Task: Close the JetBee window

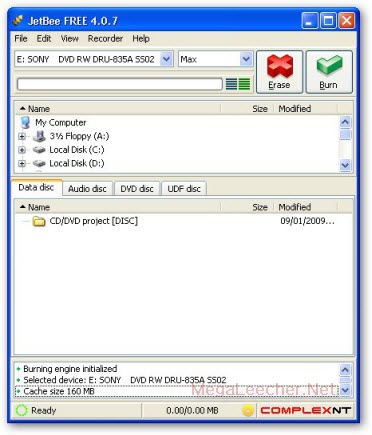Action: (x=346, y=21)
